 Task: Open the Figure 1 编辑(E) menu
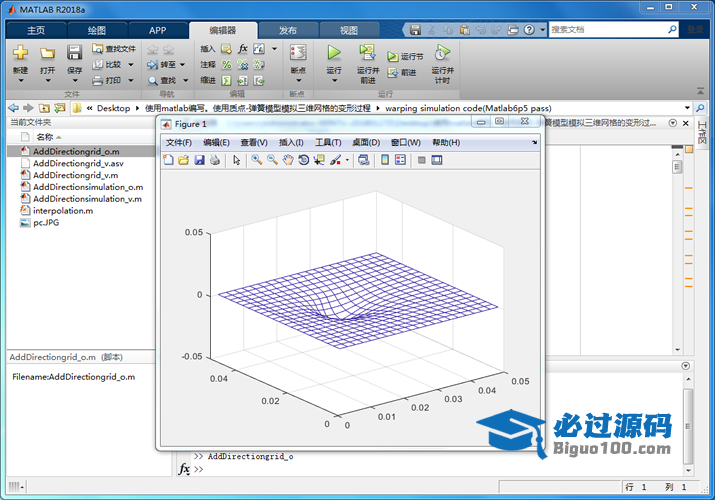[x=216, y=143]
